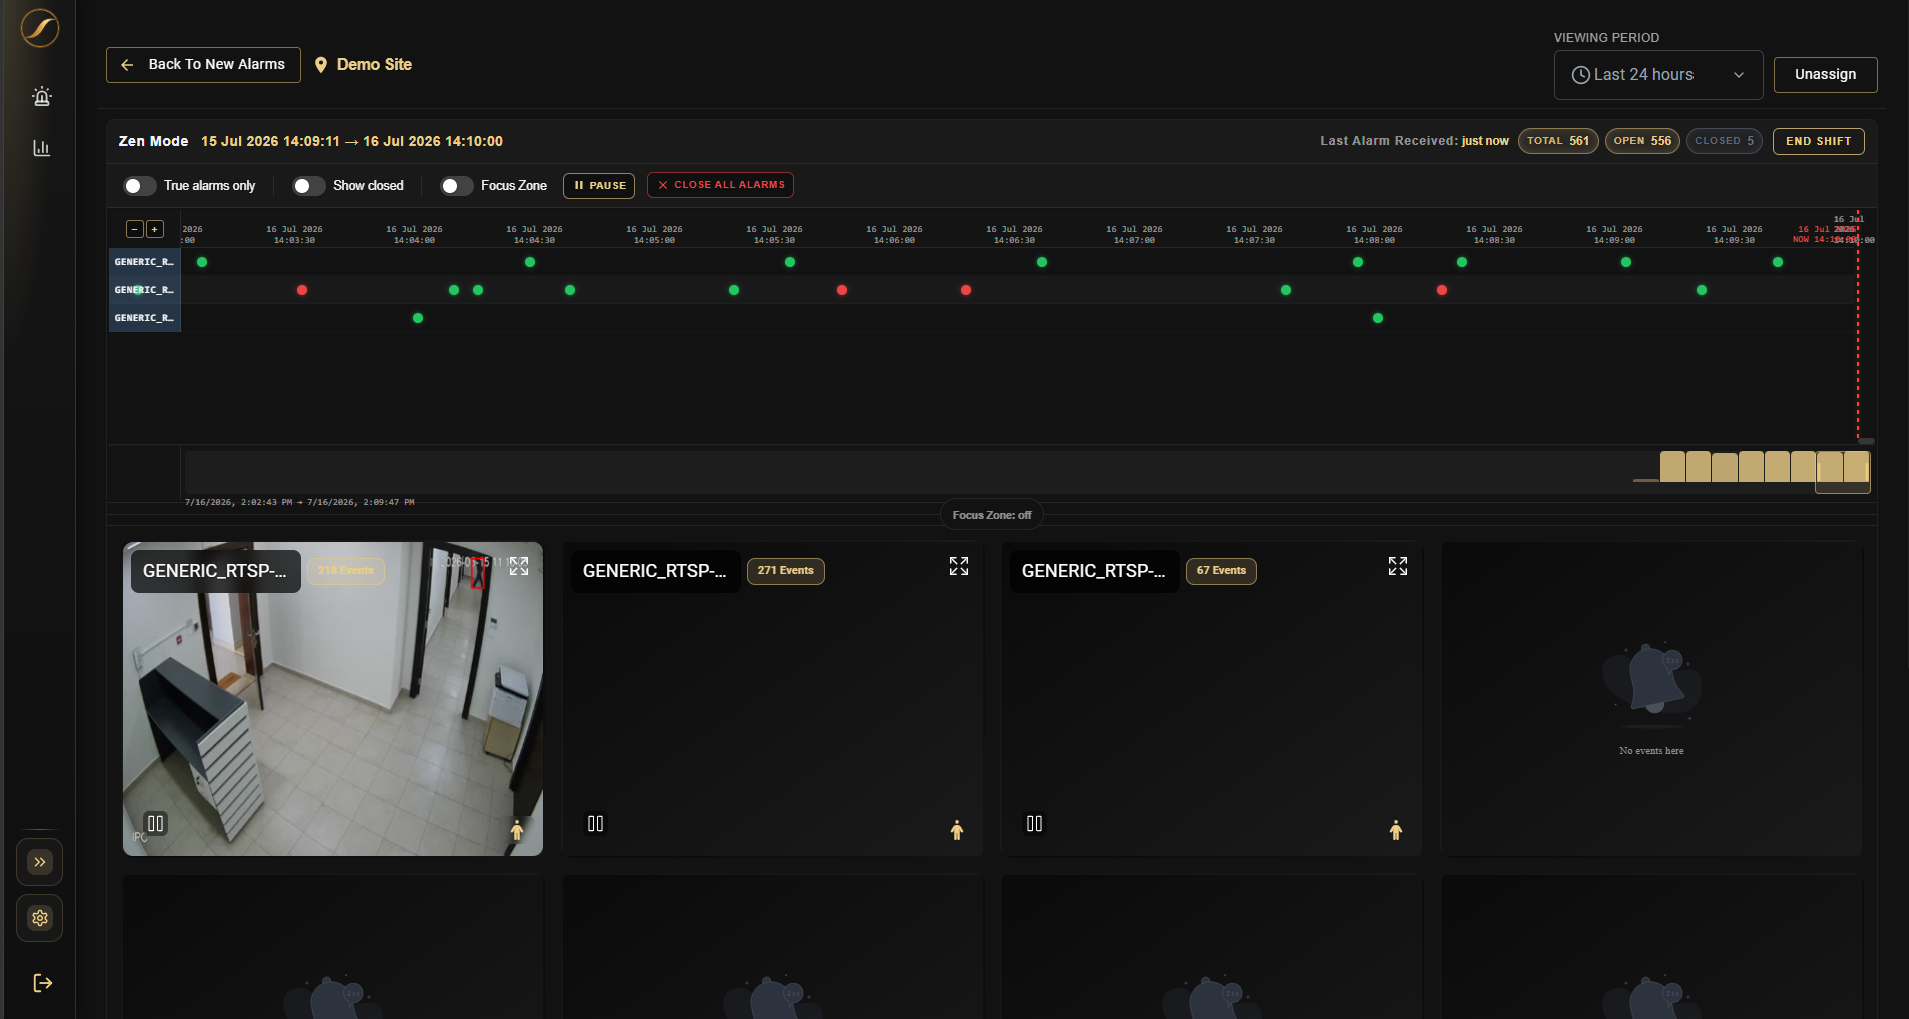1909x1019 pixels.
Task: Click Back To New Alarms button
Action: point(203,65)
